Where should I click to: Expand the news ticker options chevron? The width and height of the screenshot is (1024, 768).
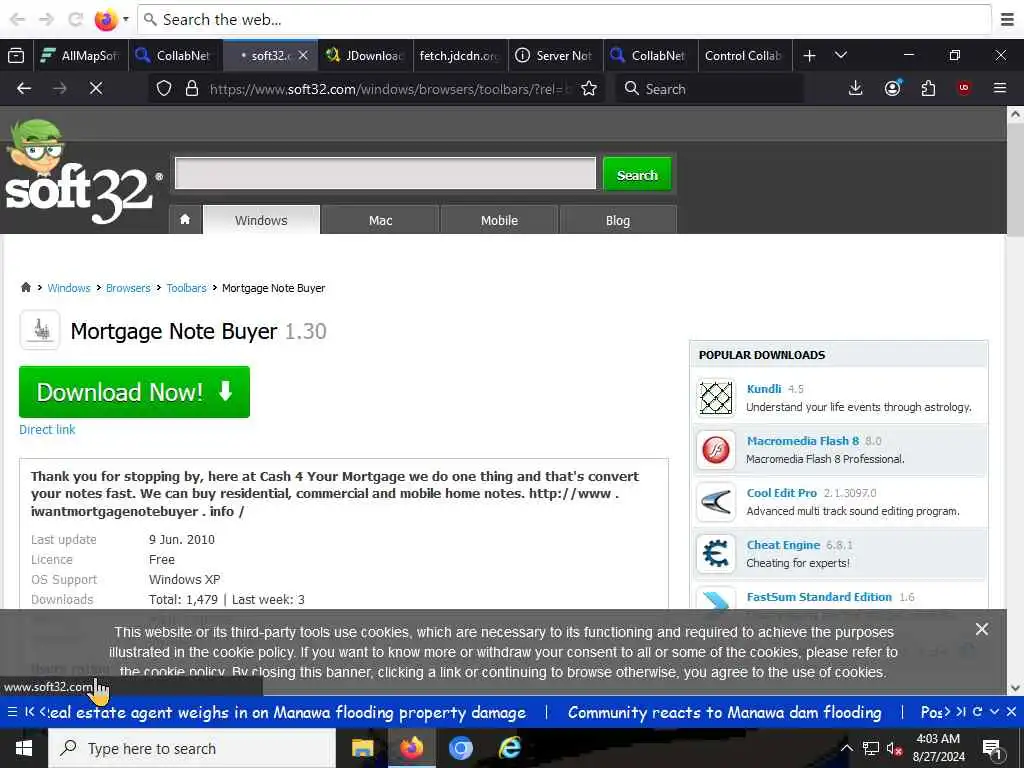tap(995, 712)
